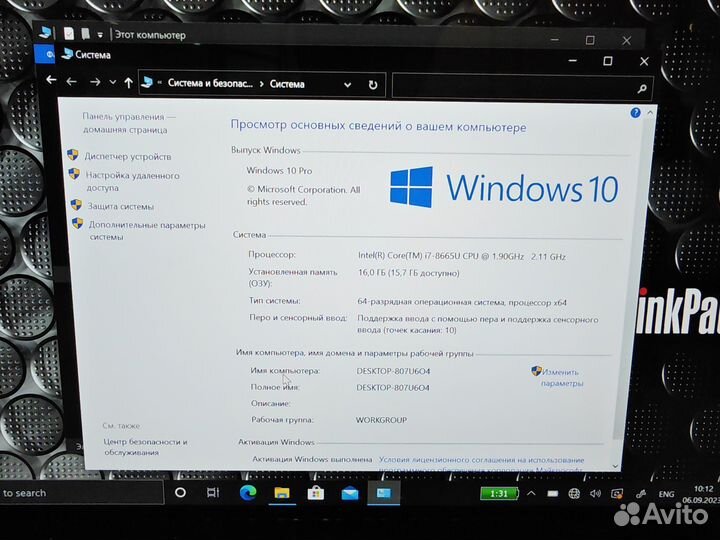720x540 pixels.
Task: Click the Windows 10 logo image
Action: 504,187
